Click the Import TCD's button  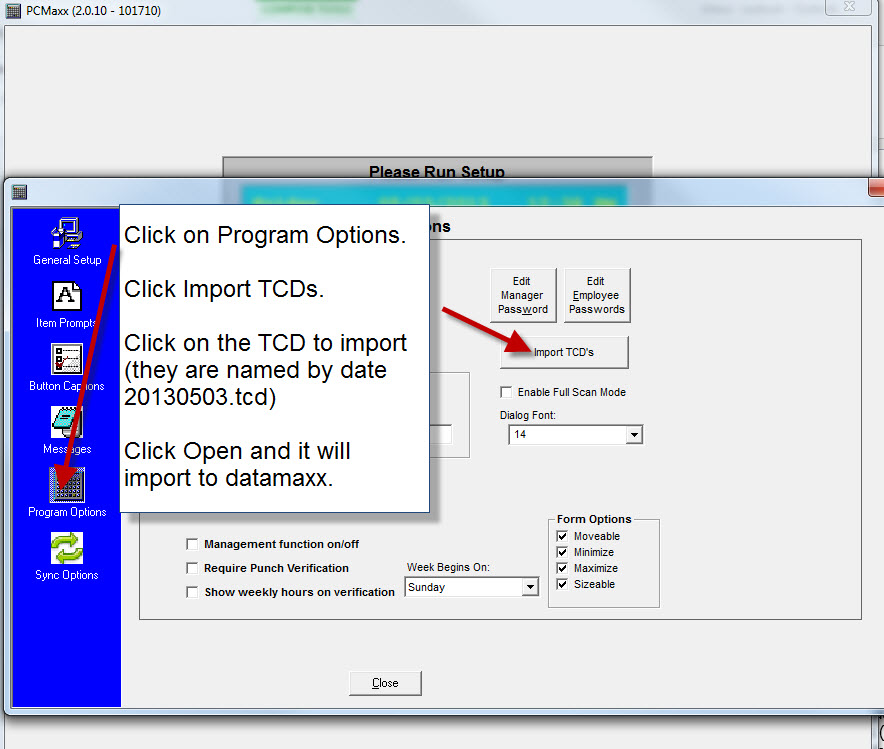point(564,352)
